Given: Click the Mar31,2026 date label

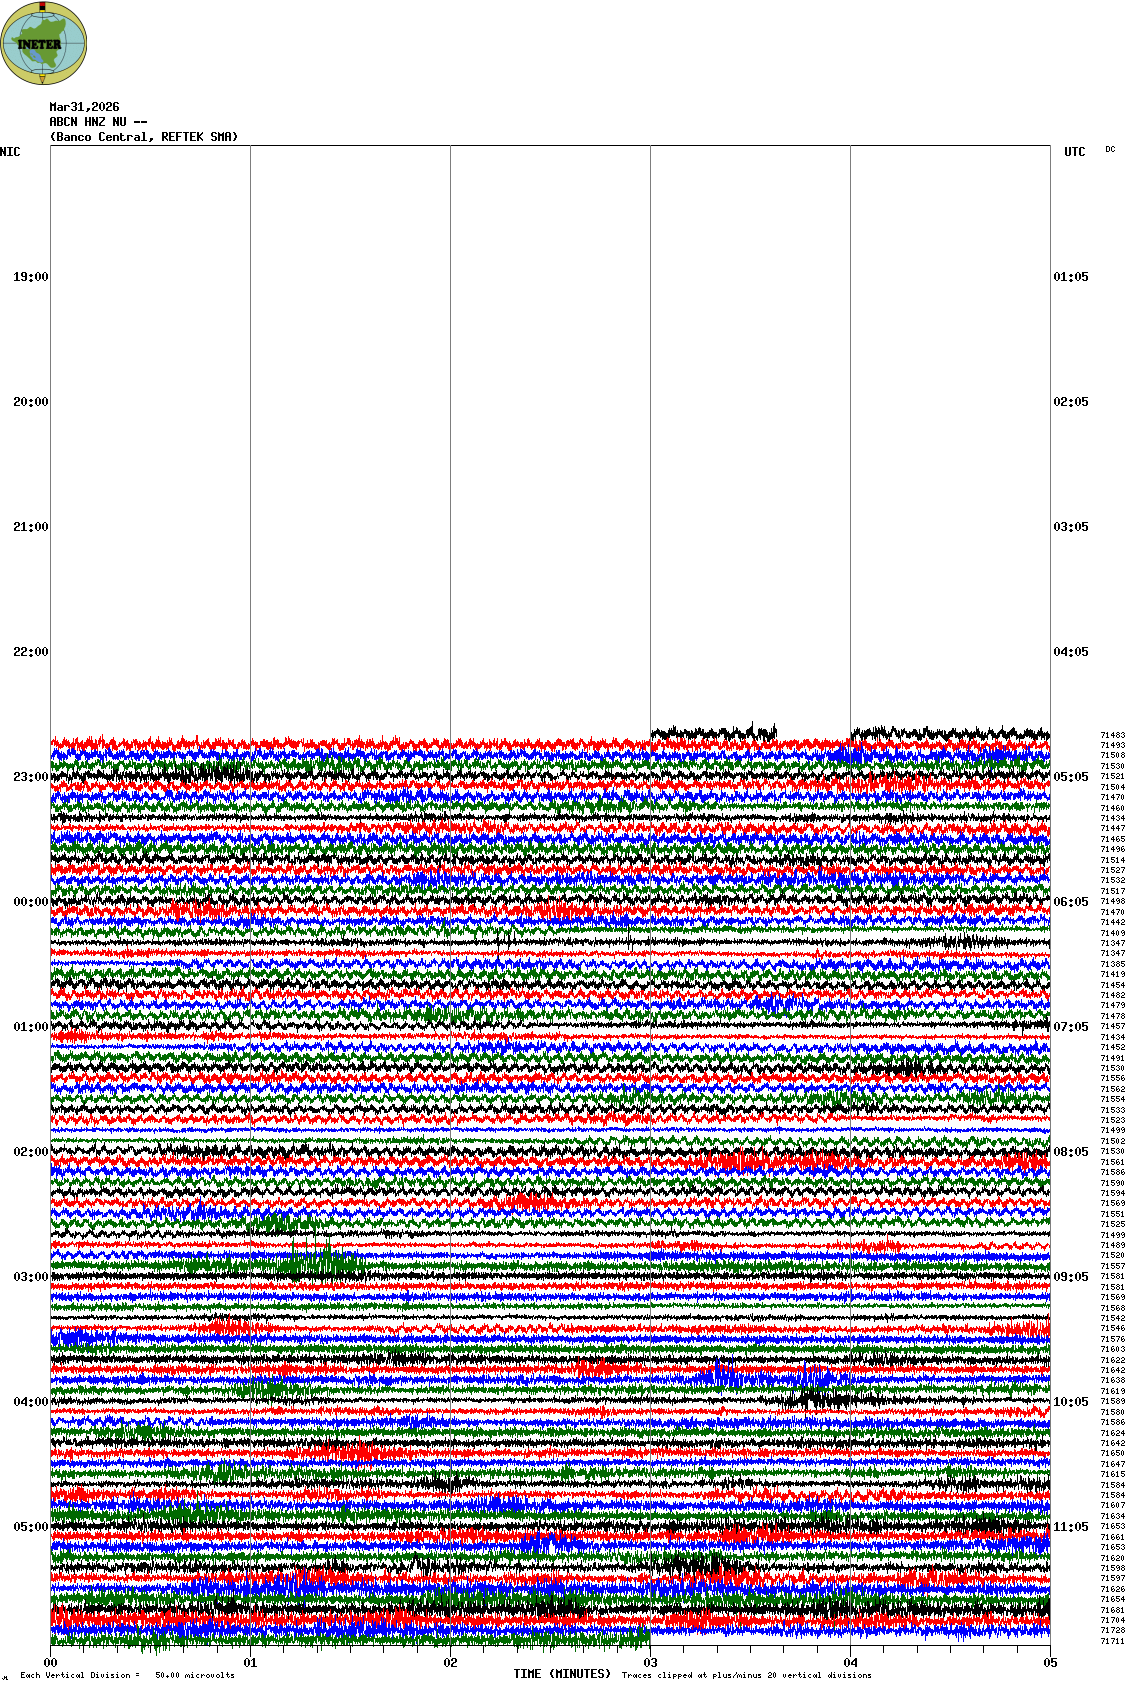Looking at the screenshot, I should pos(84,107).
